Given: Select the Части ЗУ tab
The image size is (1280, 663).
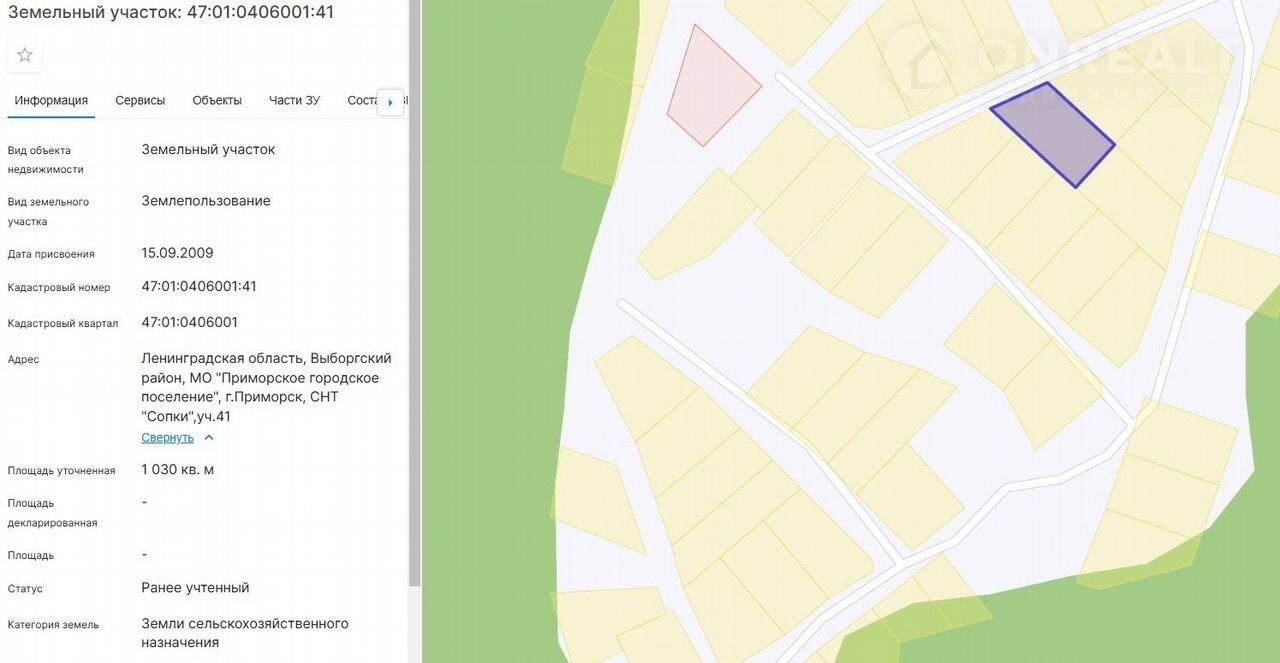Looking at the screenshot, I should [294, 100].
